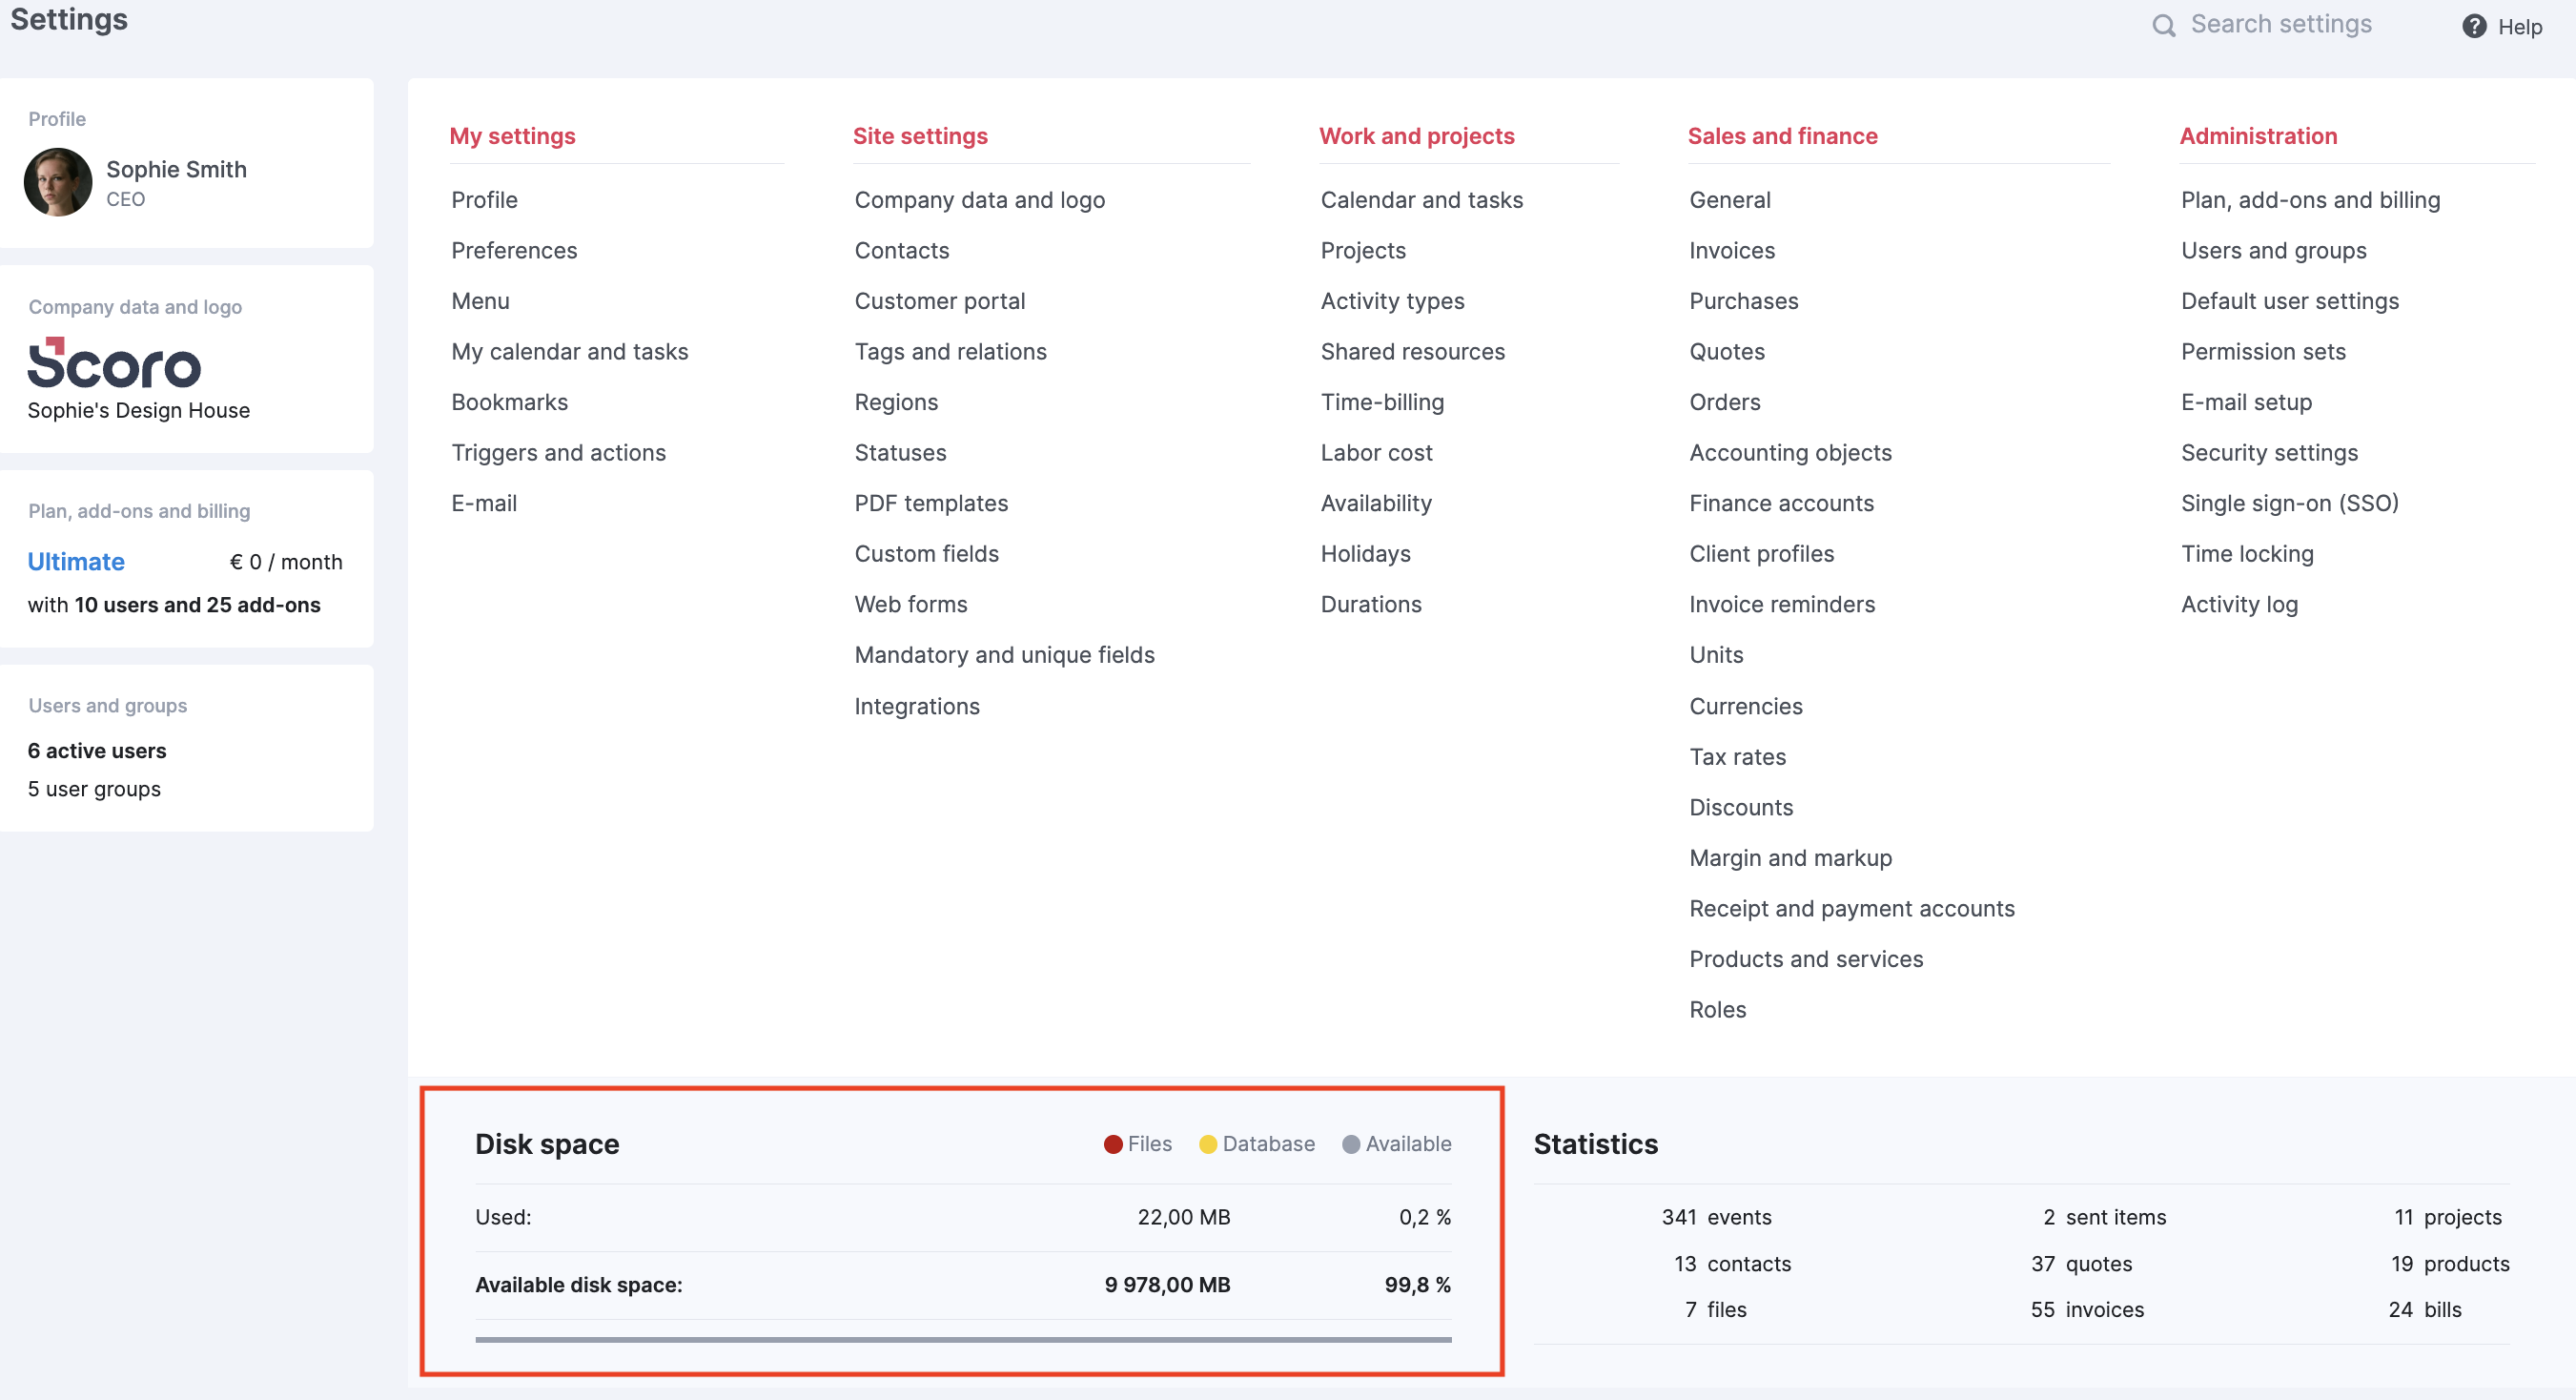2576x1400 pixels.
Task: Open Invoice reminders
Action: tap(1782, 604)
